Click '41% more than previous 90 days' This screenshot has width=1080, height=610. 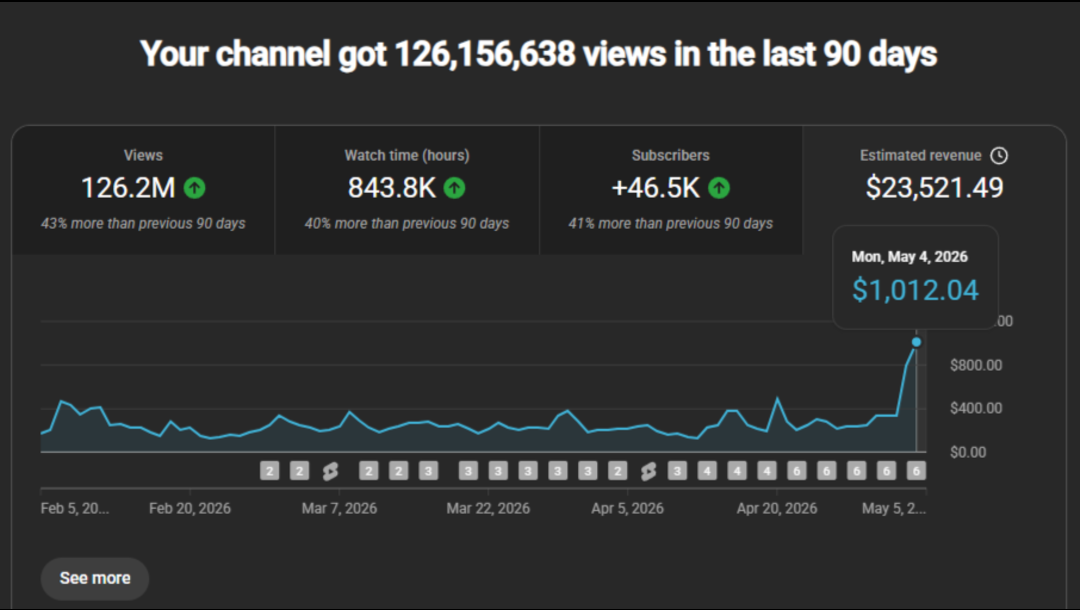point(671,224)
